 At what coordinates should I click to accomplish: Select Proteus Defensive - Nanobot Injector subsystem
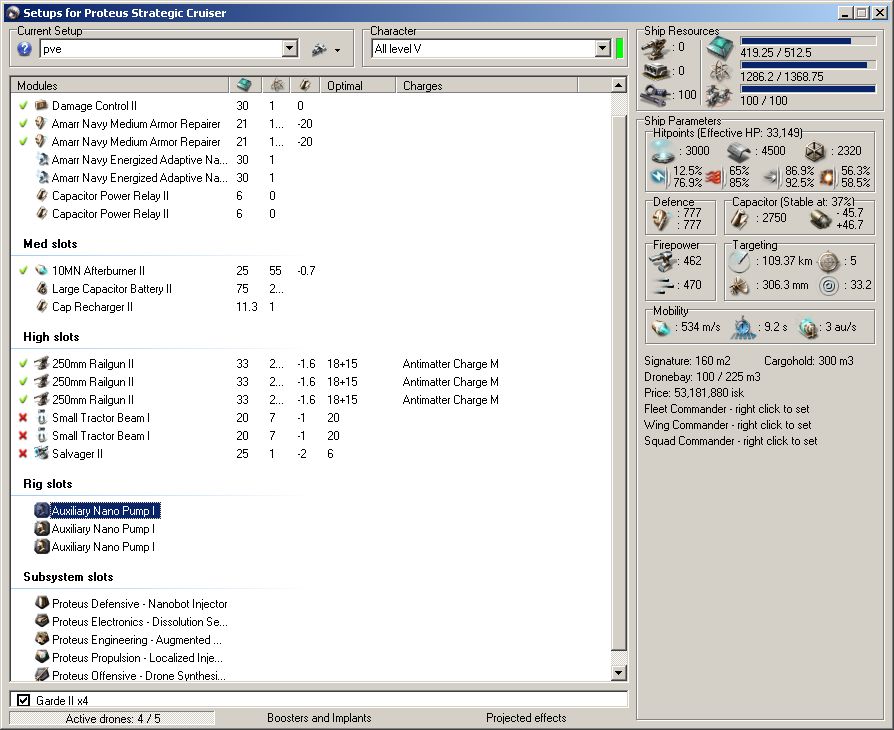point(140,603)
